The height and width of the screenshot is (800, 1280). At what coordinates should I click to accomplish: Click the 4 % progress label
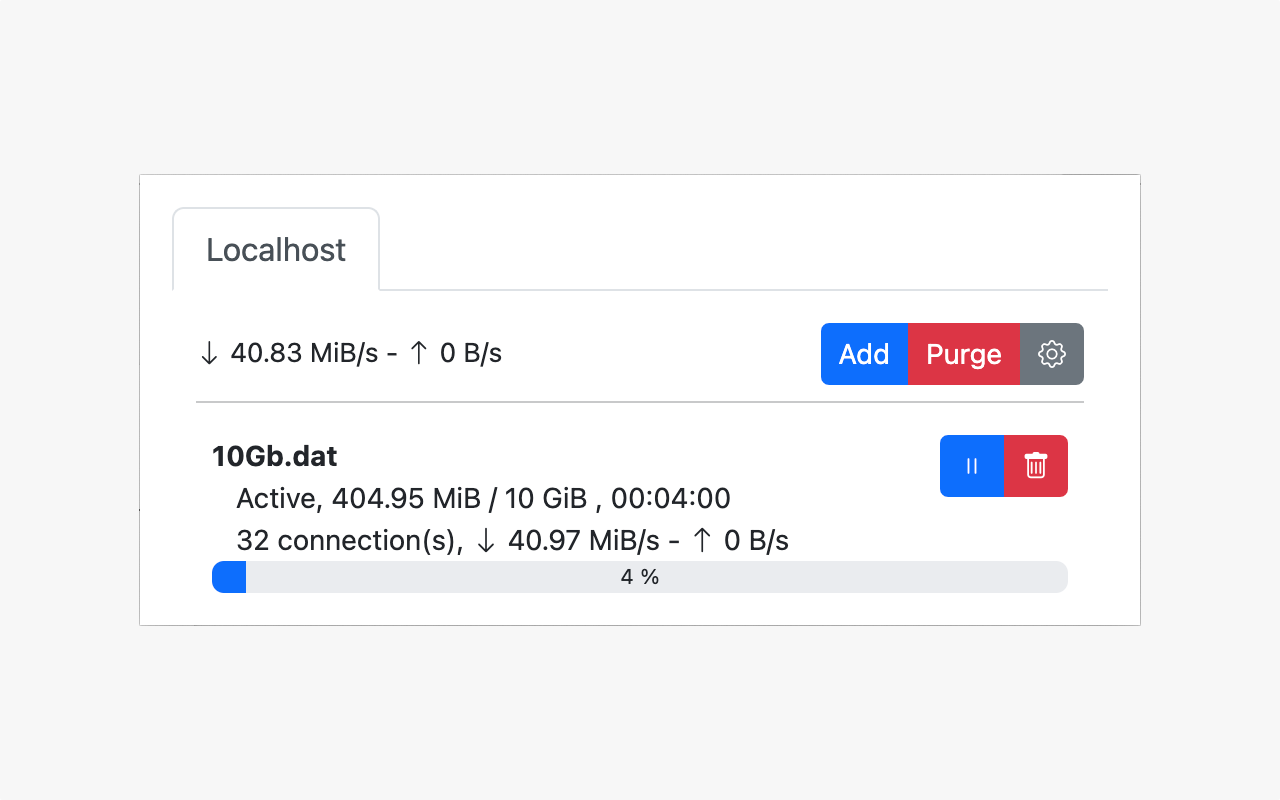coord(640,577)
